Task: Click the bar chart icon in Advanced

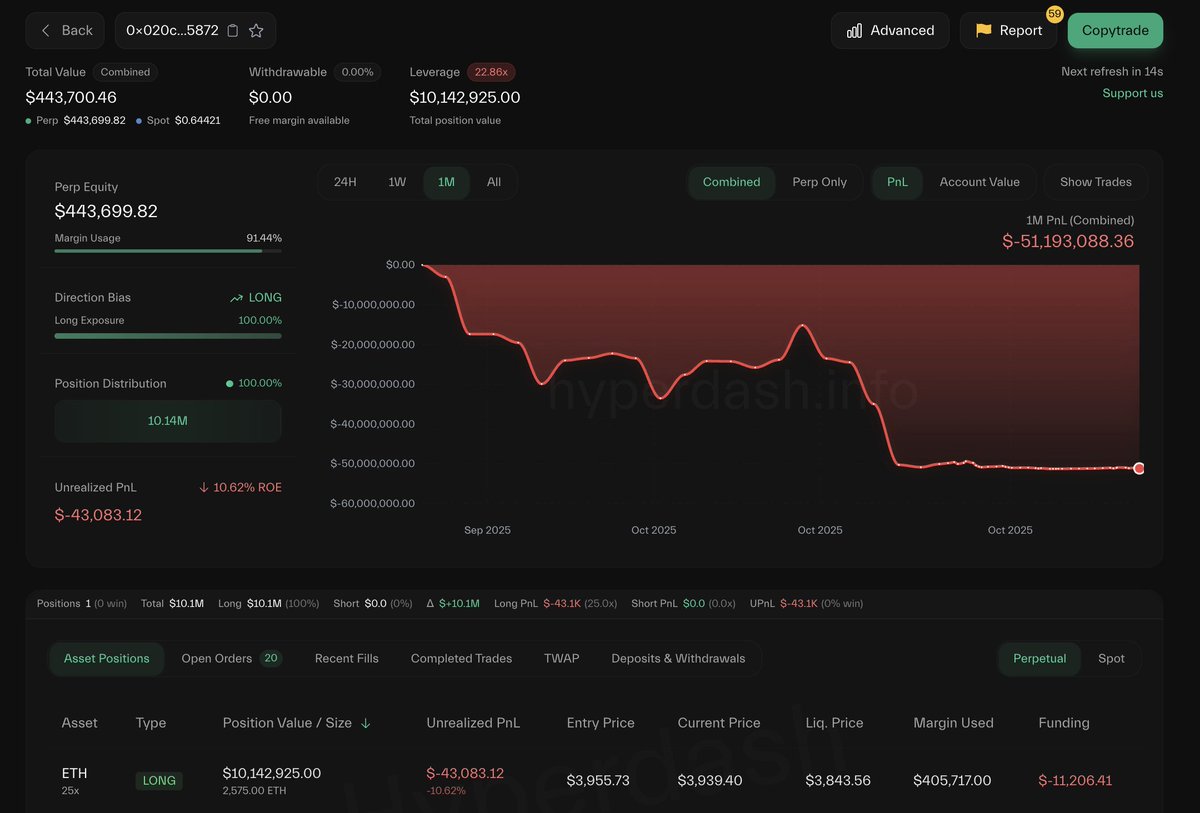Action: coord(854,31)
